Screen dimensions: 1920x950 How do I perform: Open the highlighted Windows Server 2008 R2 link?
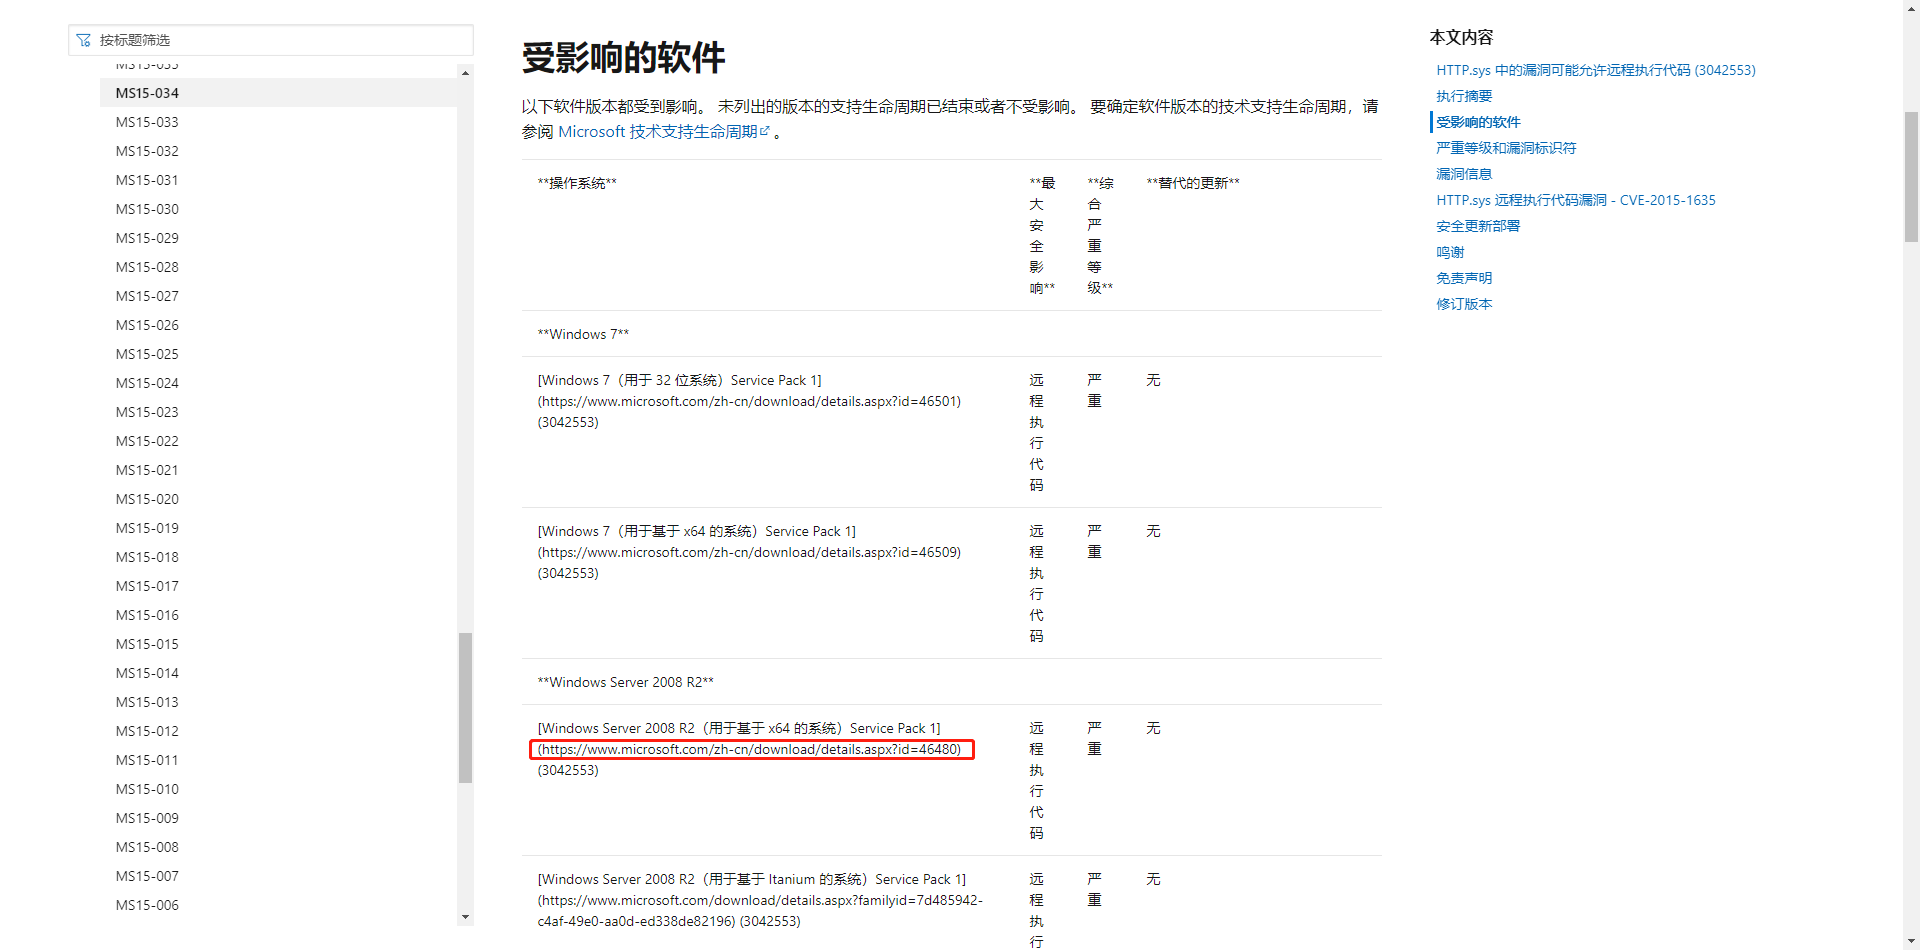751,749
